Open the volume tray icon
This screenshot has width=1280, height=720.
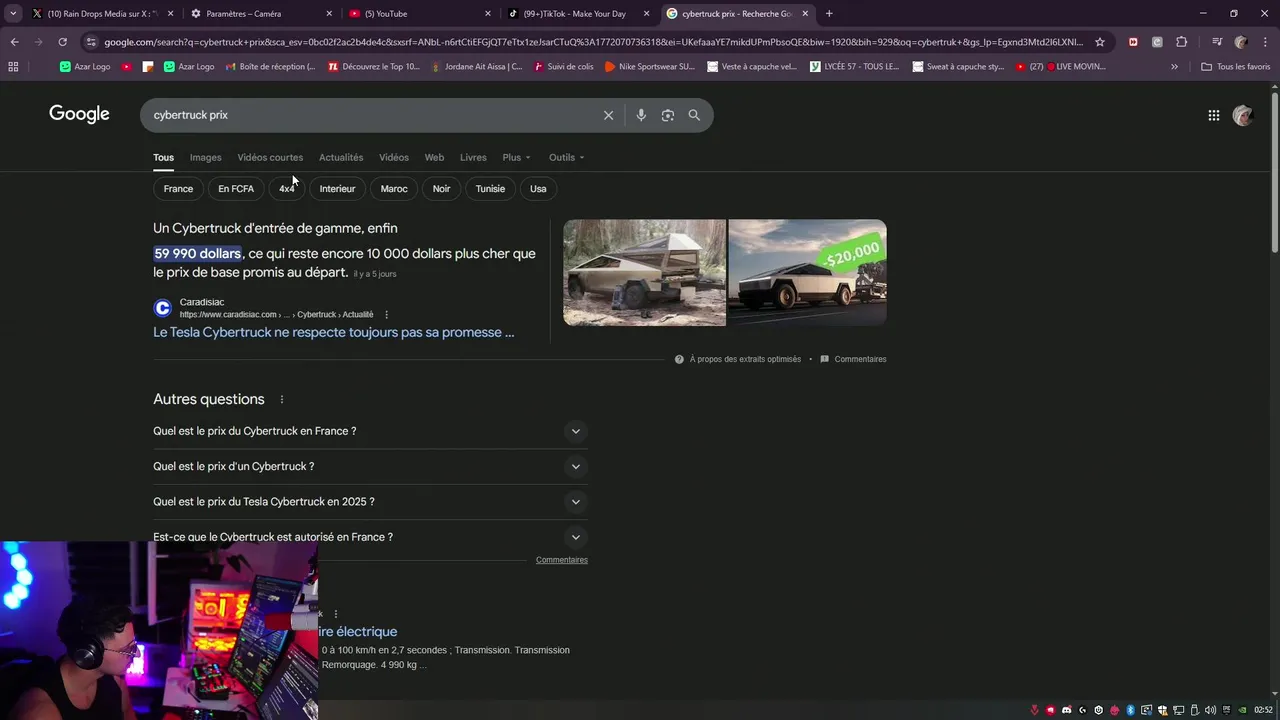click(1211, 710)
